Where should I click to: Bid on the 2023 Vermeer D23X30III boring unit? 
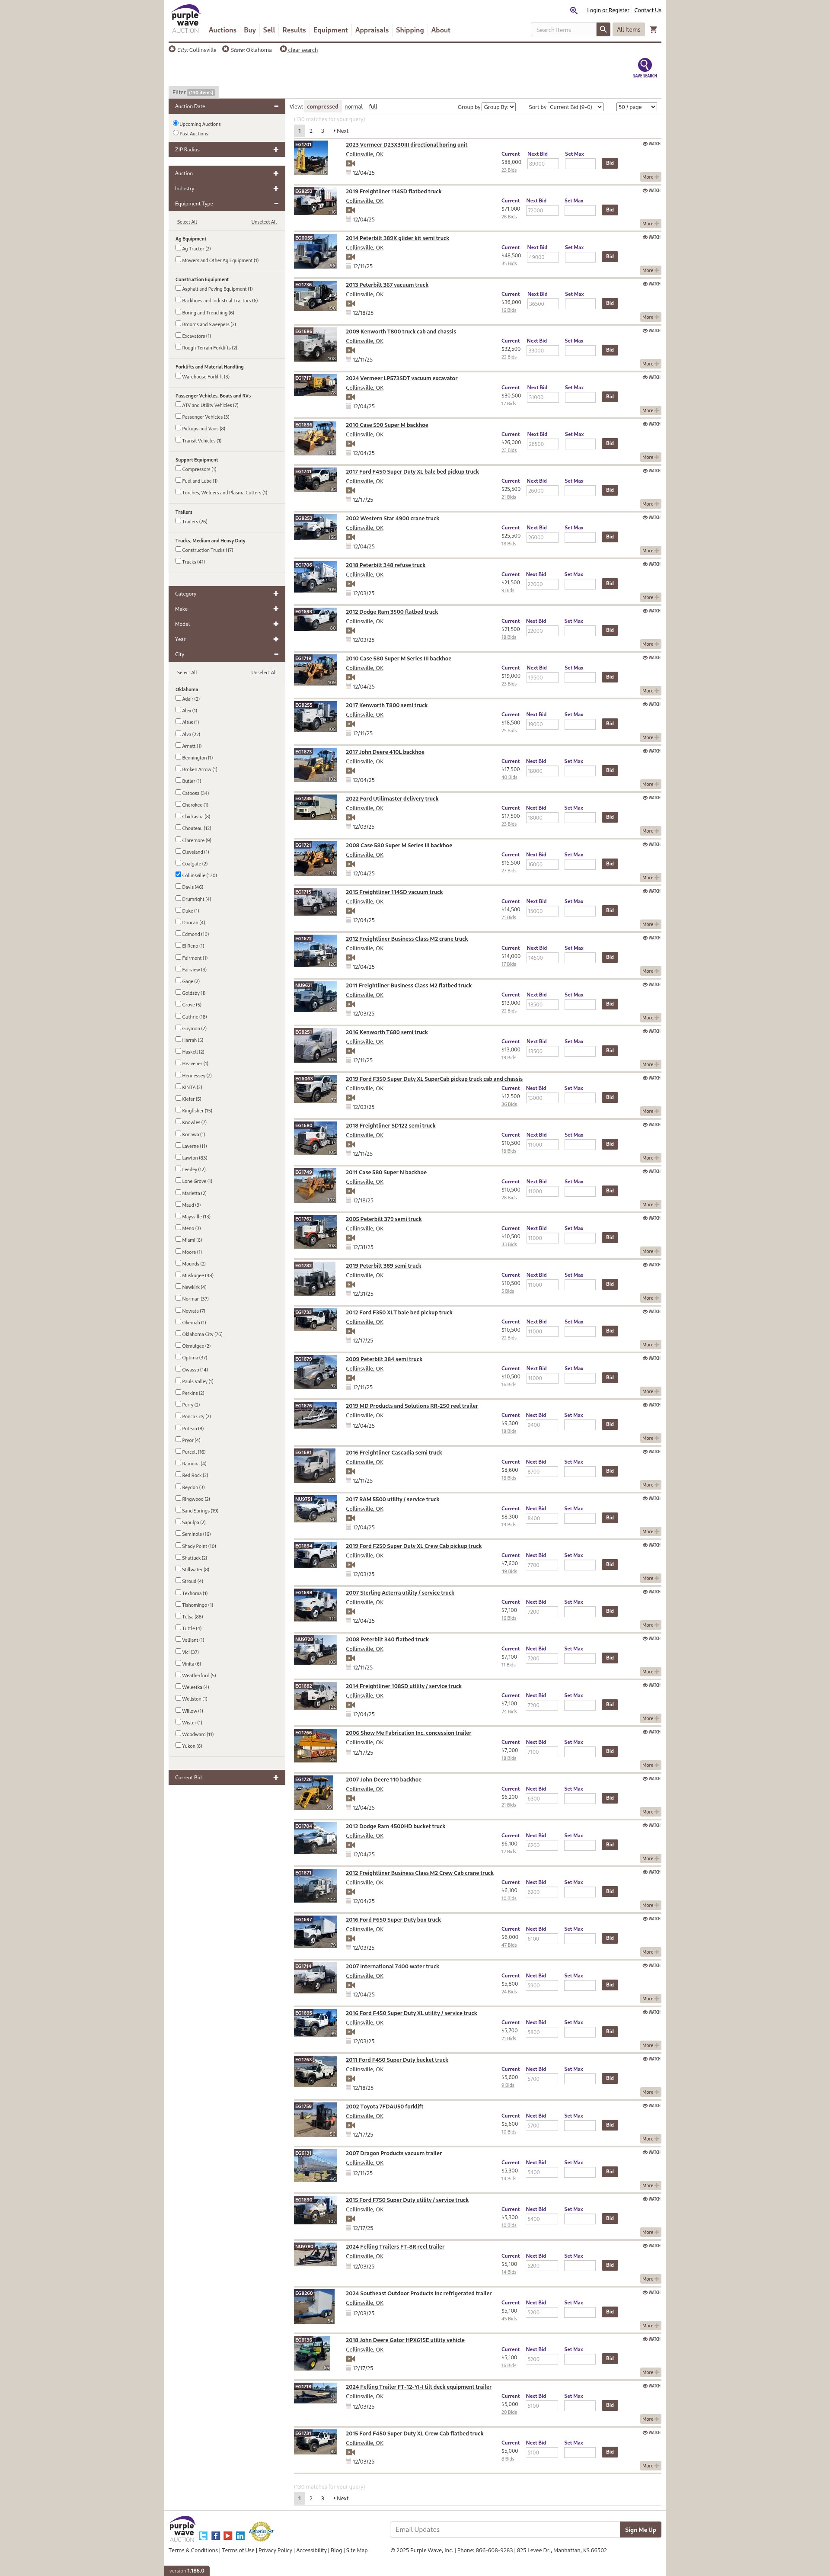[x=609, y=163]
